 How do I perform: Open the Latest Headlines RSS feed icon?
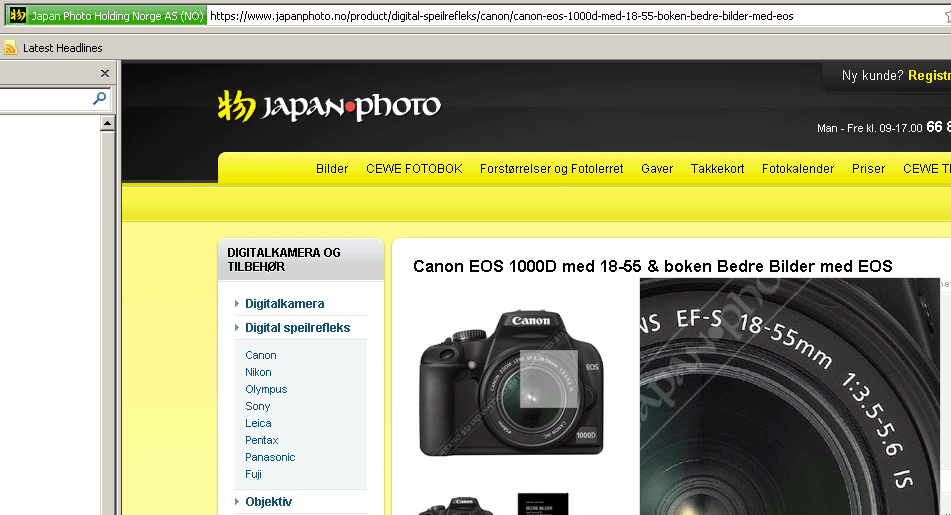point(10,48)
